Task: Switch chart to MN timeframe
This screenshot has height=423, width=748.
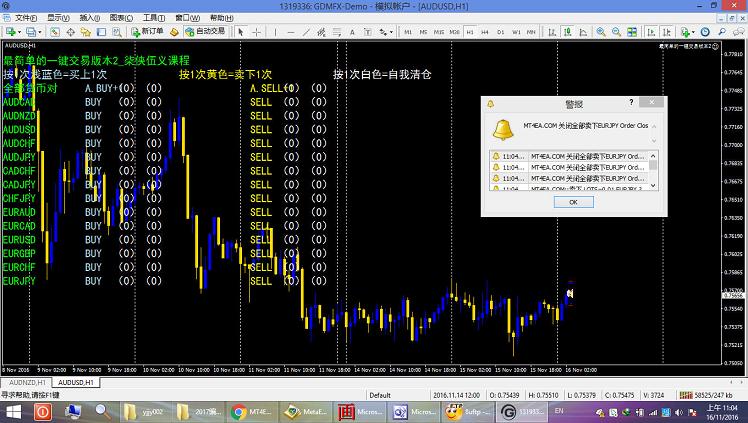Action: pyautogui.click(x=531, y=32)
